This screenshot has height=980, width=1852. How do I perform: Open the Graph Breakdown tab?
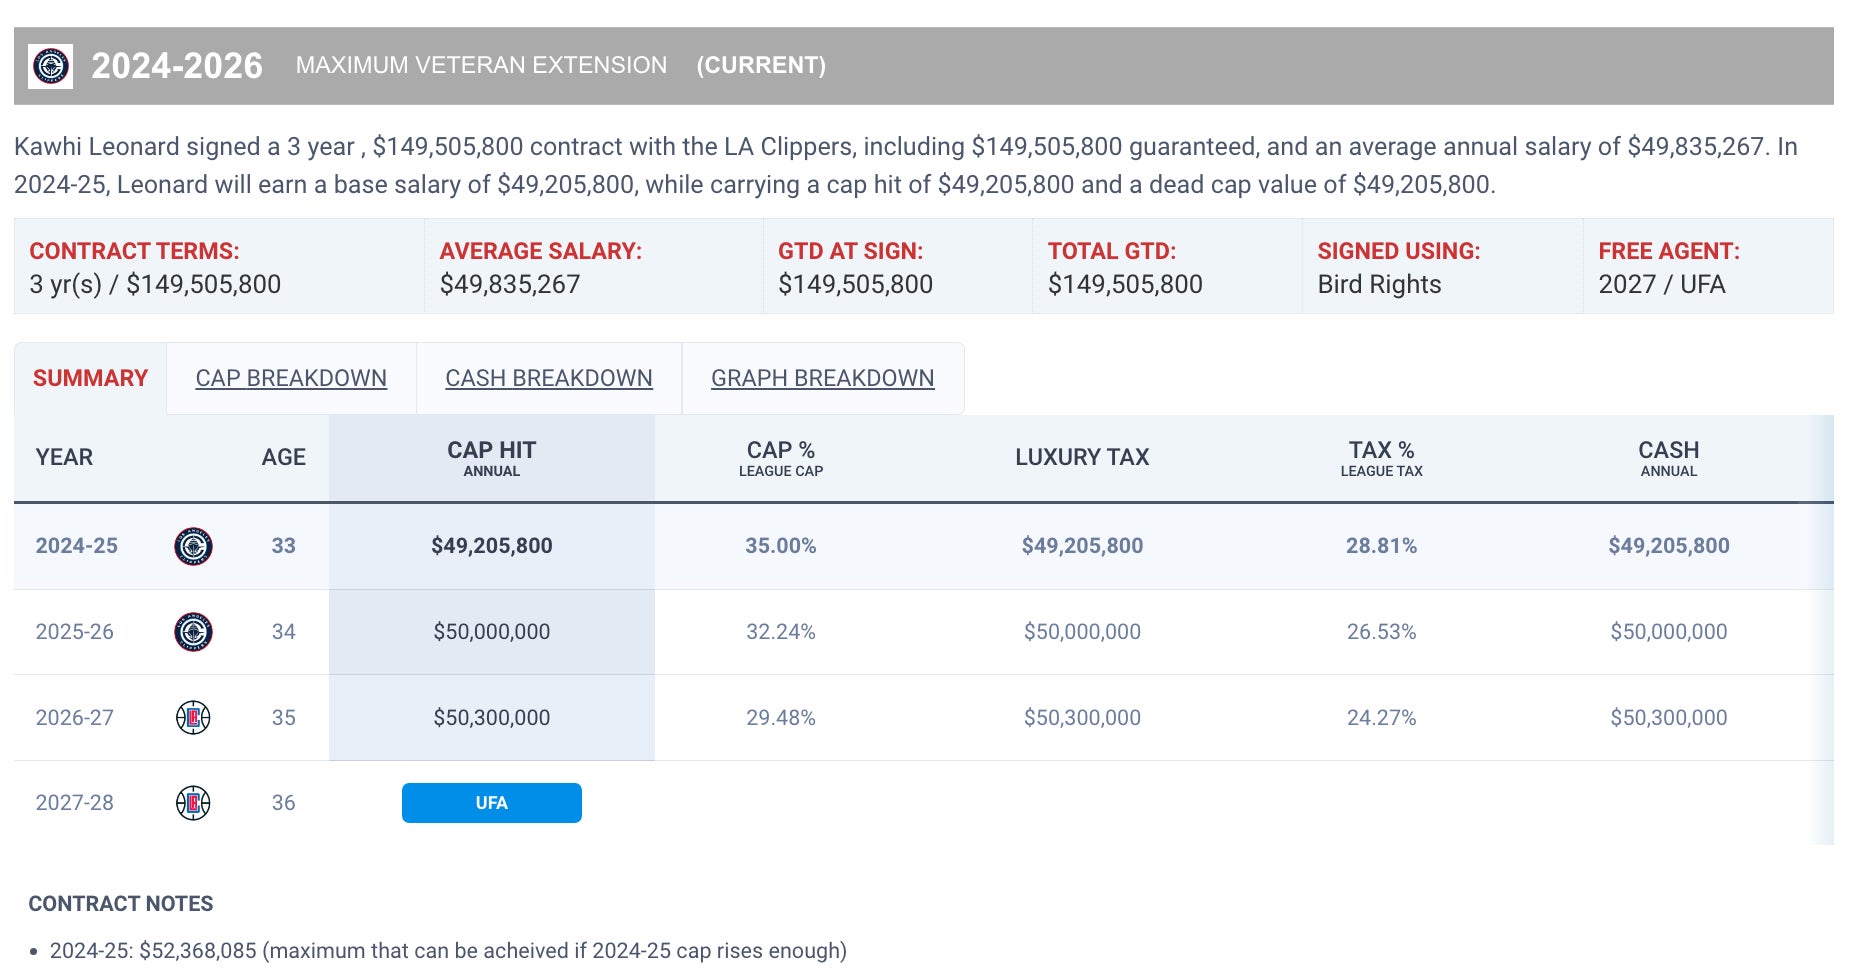(822, 378)
